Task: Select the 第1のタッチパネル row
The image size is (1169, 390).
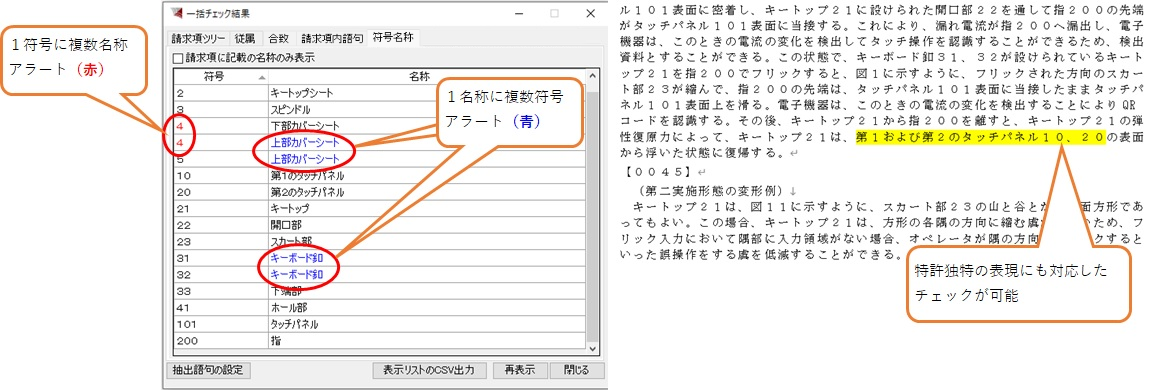Action: coord(380,176)
